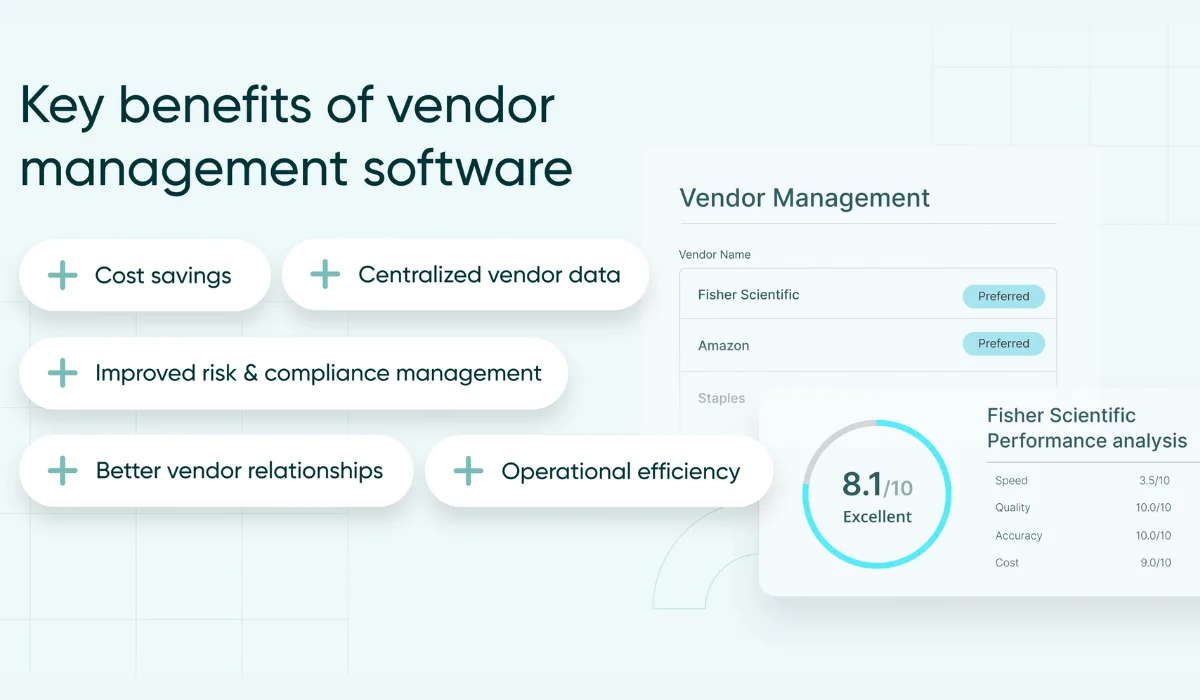The height and width of the screenshot is (700, 1200).
Task: Click the Accuracy metric label
Action: [x=1019, y=536]
